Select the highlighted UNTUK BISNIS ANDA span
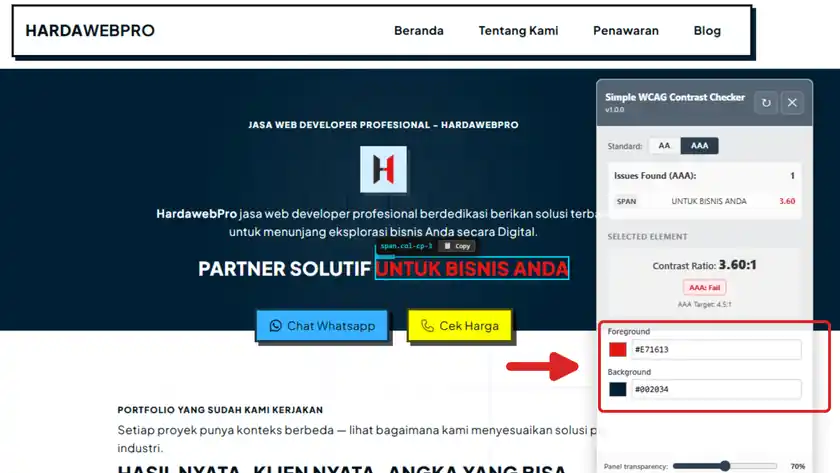 (471, 268)
